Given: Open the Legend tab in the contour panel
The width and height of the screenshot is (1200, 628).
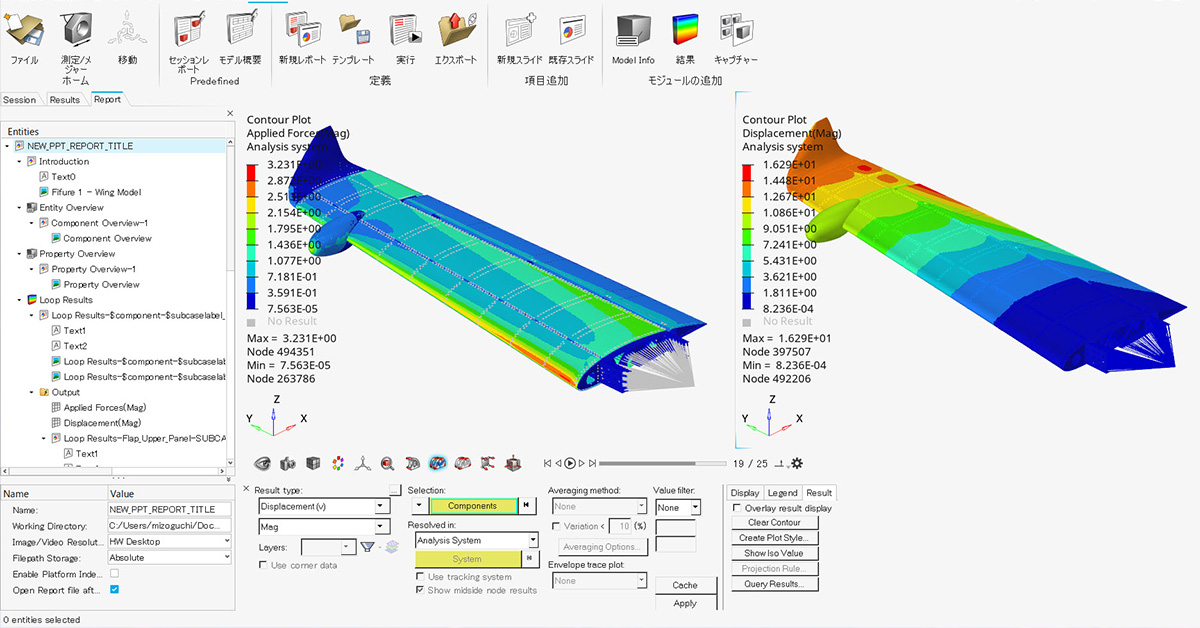Looking at the screenshot, I should [x=784, y=492].
